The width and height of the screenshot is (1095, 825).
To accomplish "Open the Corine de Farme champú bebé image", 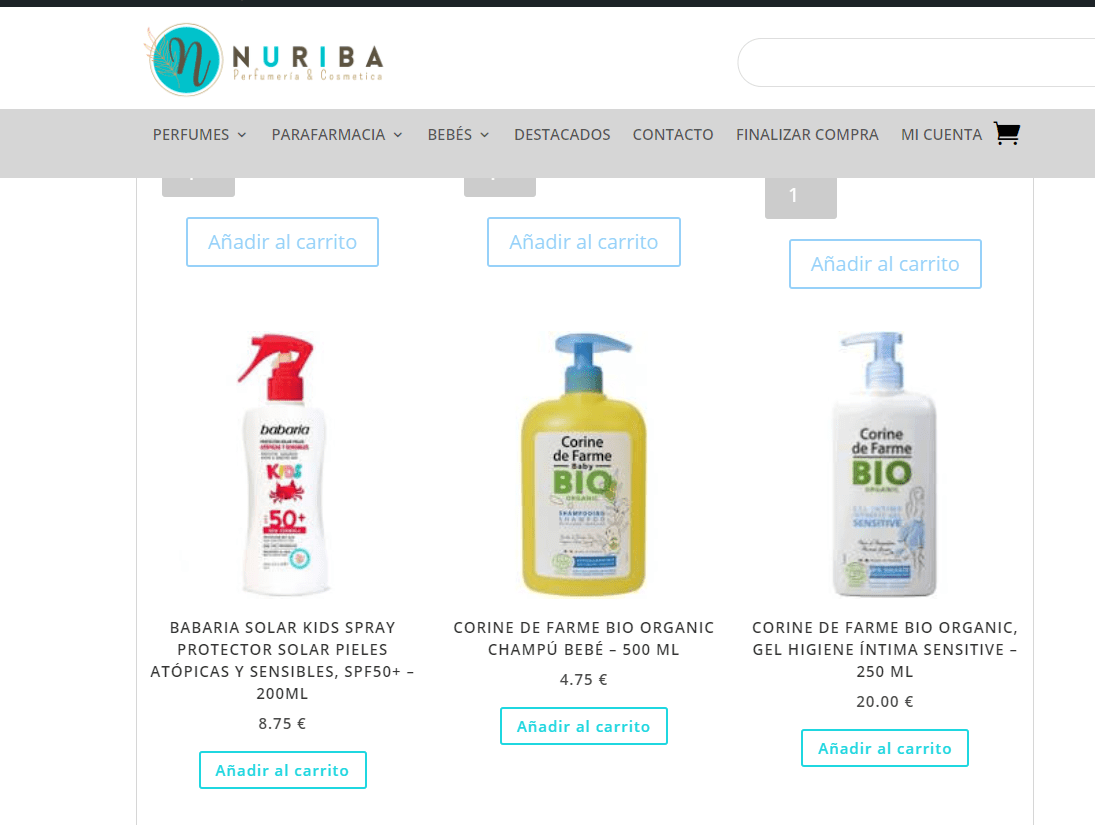I will click(584, 464).
